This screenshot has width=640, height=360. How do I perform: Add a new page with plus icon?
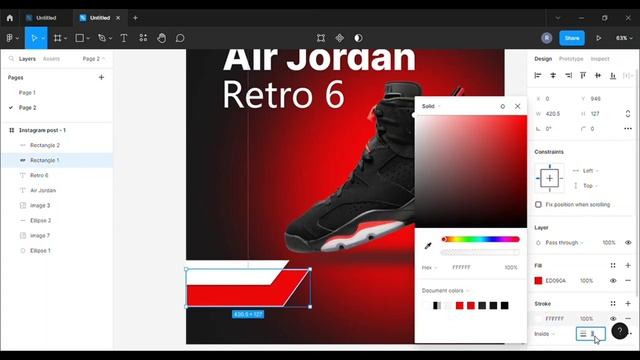pyautogui.click(x=101, y=77)
